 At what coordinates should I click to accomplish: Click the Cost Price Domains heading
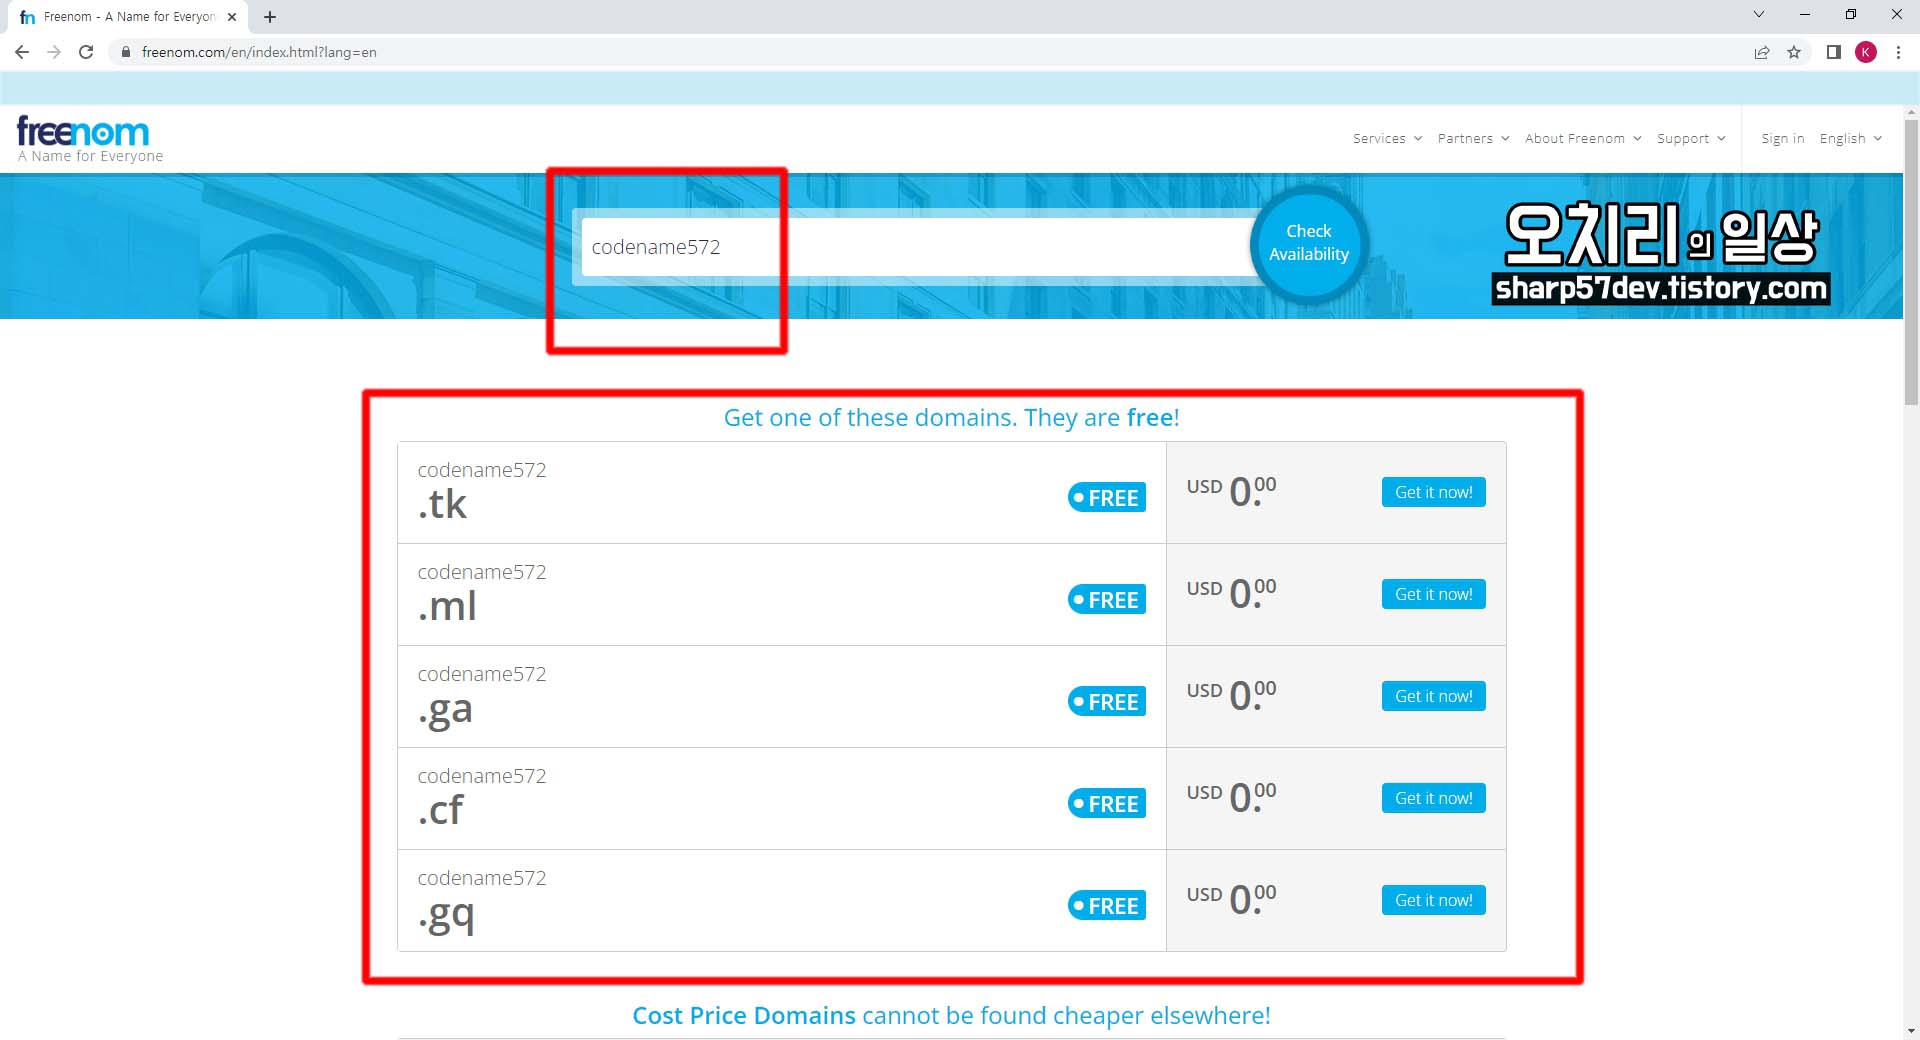point(951,1015)
